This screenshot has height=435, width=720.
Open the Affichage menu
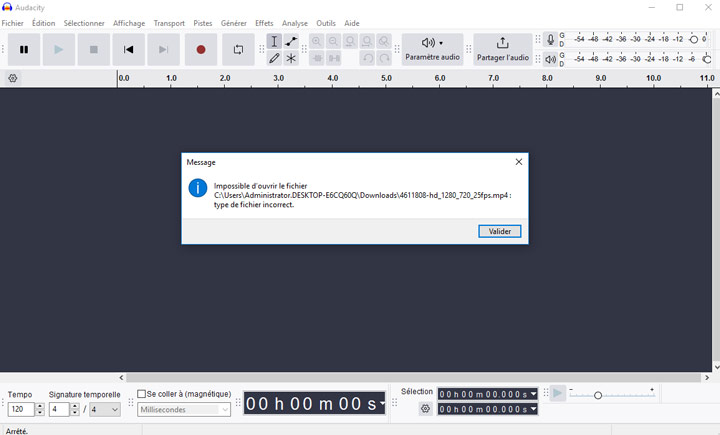(129, 23)
